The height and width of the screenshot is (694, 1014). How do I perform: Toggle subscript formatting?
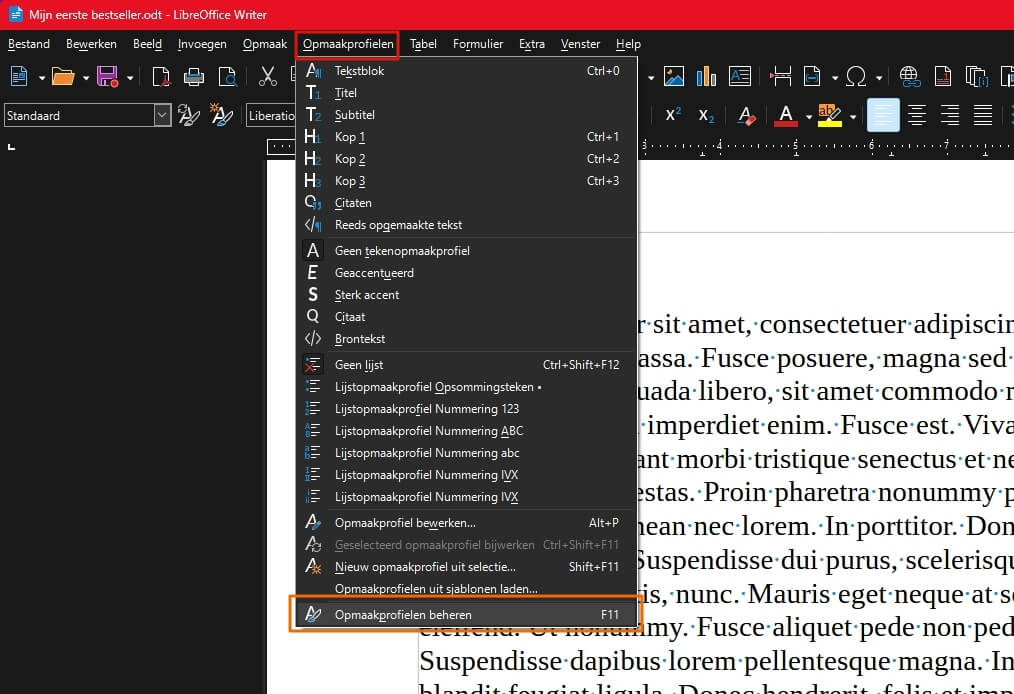coord(706,116)
